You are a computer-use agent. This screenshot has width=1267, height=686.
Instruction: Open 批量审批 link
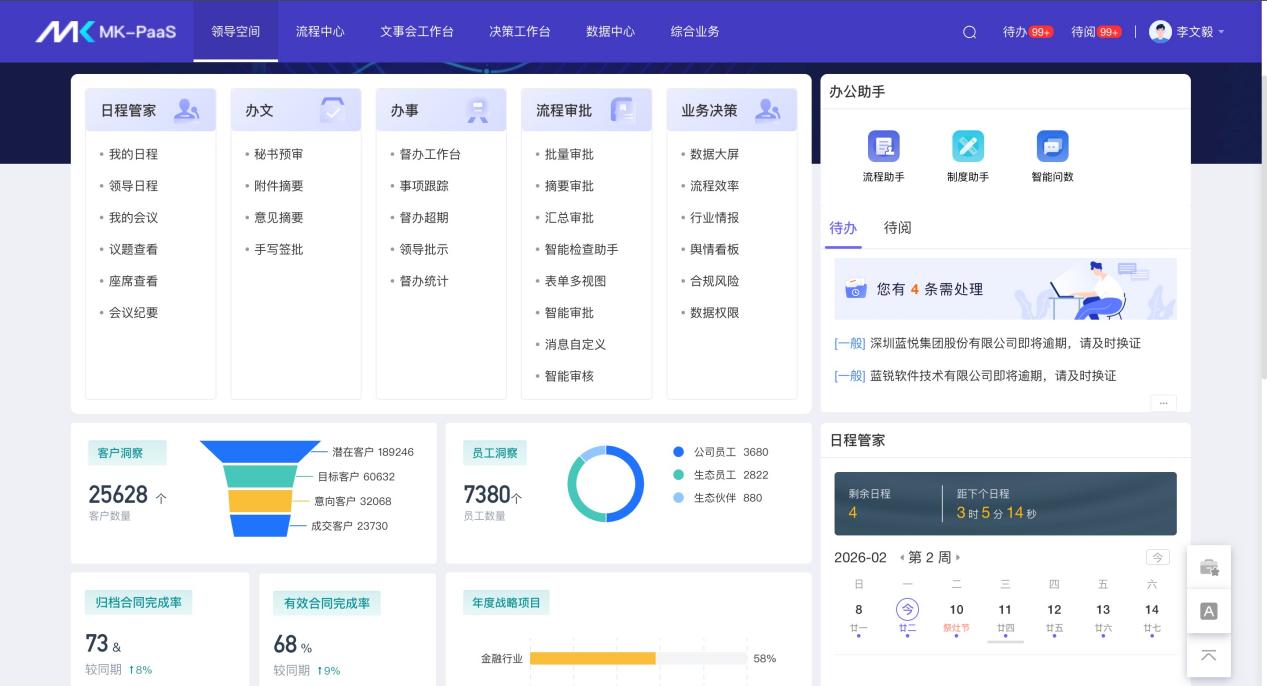click(569, 154)
